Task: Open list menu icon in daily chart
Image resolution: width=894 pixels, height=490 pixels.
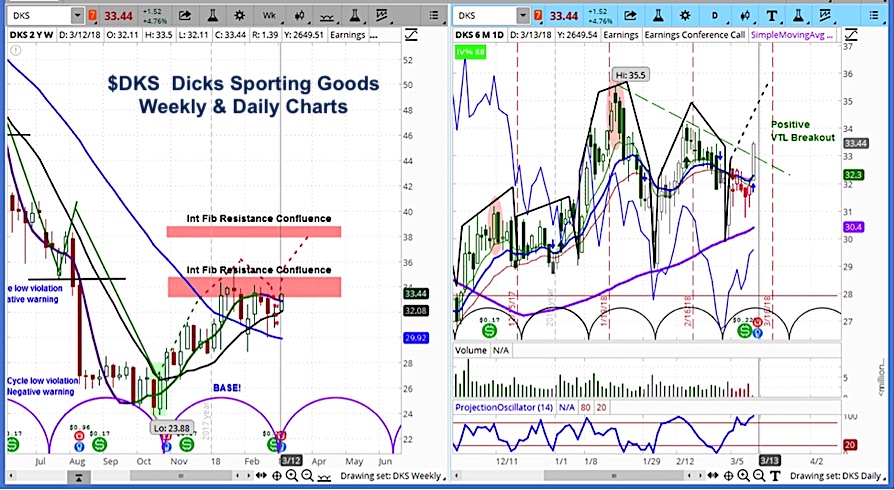Action: coord(874,15)
